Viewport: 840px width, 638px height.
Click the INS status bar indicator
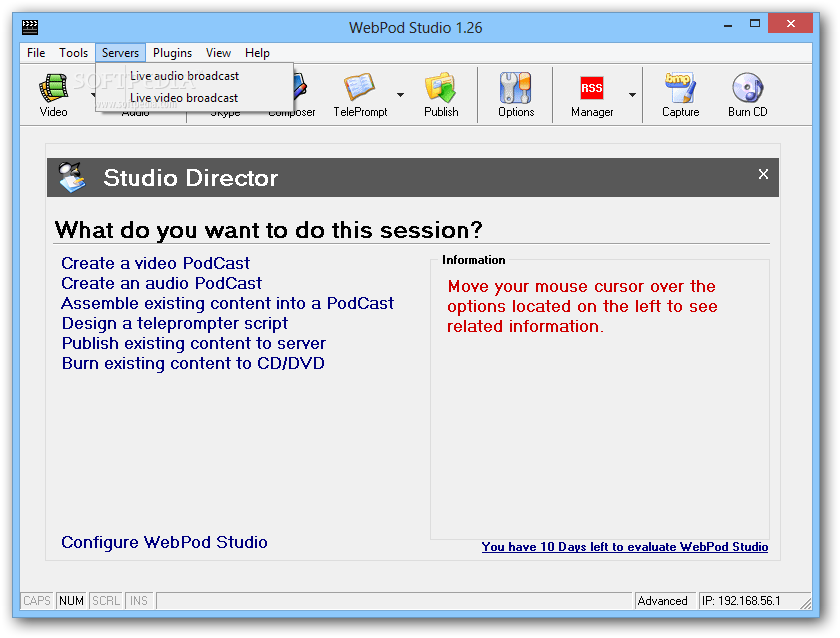pos(139,601)
